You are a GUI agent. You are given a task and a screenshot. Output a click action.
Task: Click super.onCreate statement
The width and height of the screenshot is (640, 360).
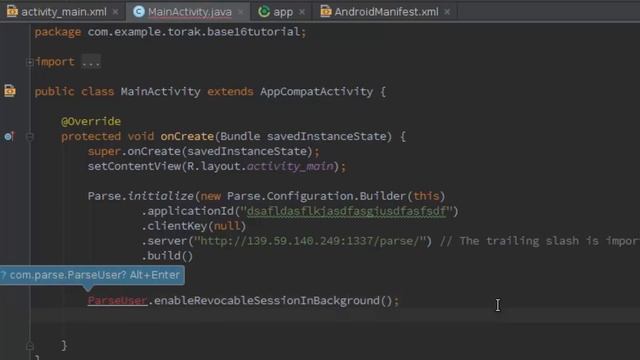[204, 151]
